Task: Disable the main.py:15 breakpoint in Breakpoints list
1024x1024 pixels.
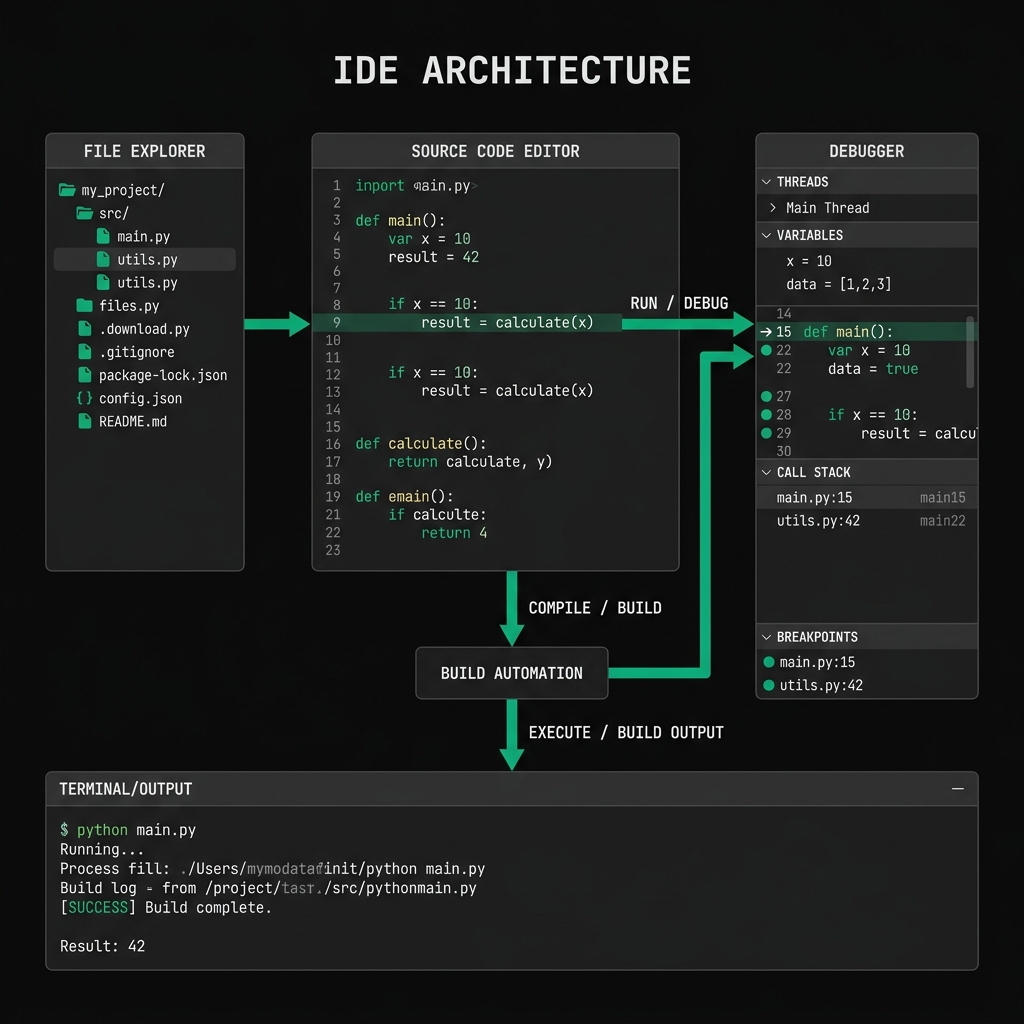Action: (769, 662)
